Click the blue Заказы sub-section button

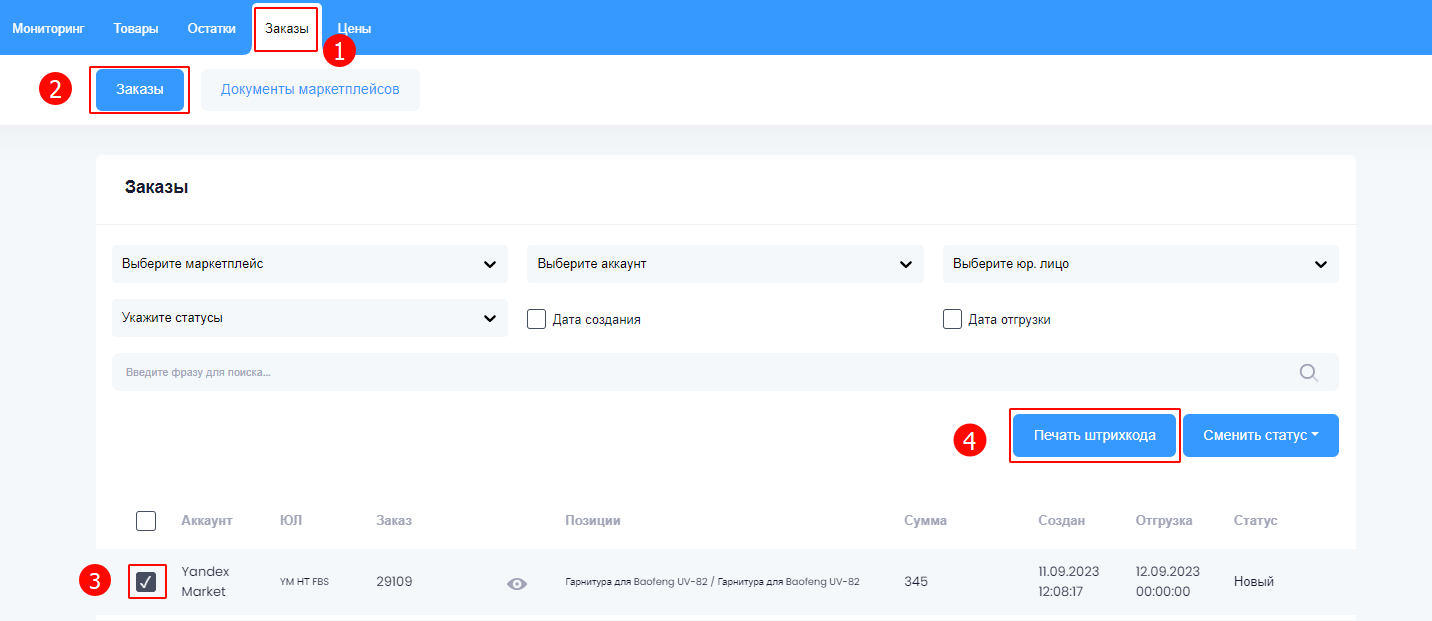coord(140,90)
